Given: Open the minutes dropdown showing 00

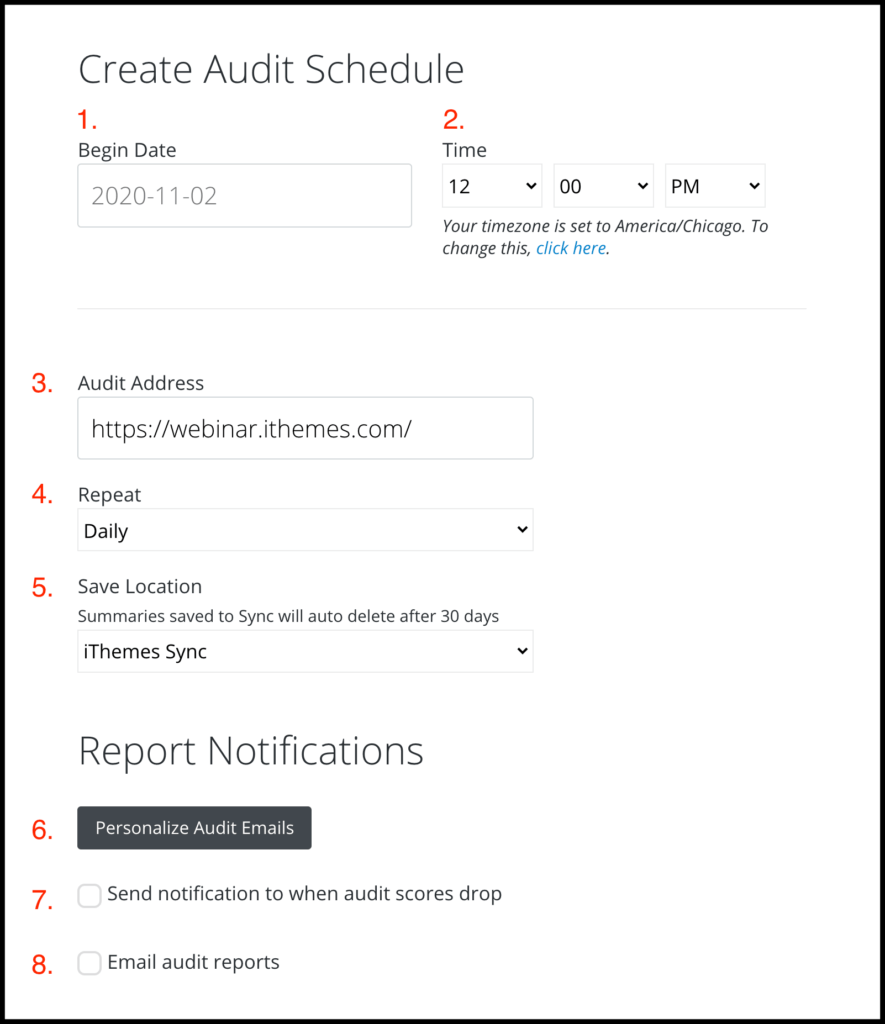Looking at the screenshot, I should click(x=603, y=186).
